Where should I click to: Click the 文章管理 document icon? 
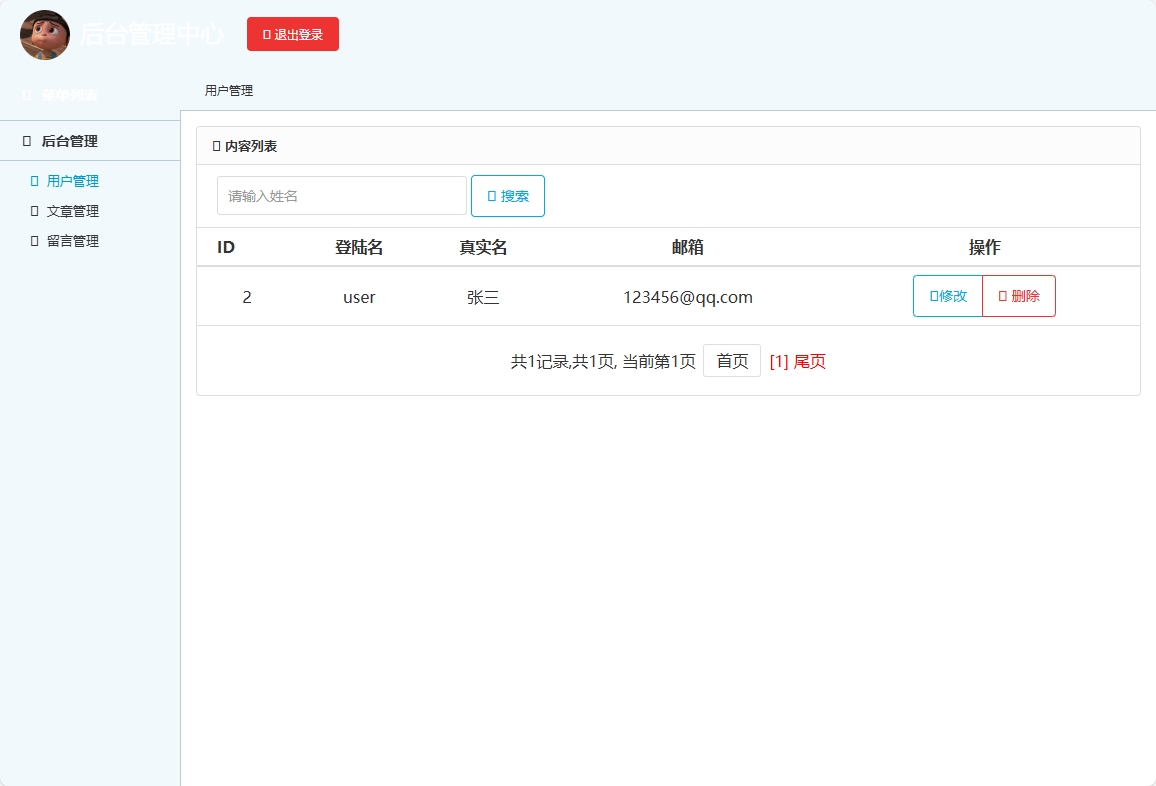[x=34, y=211]
